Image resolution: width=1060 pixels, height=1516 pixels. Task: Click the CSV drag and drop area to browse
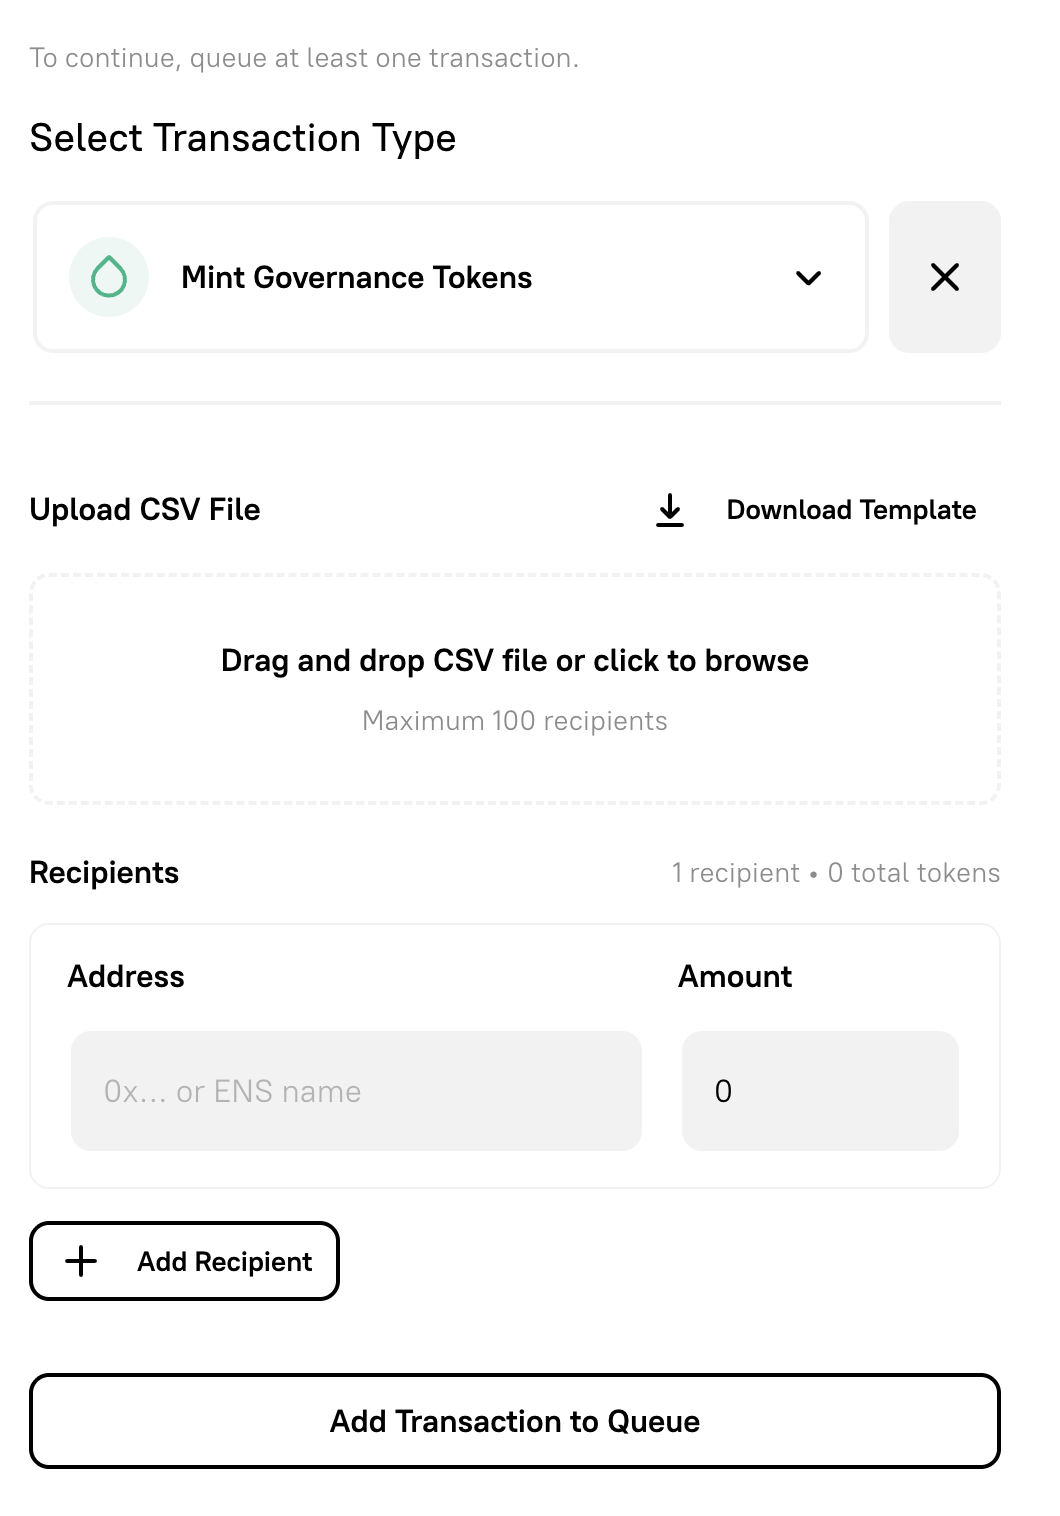click(515, 688)
